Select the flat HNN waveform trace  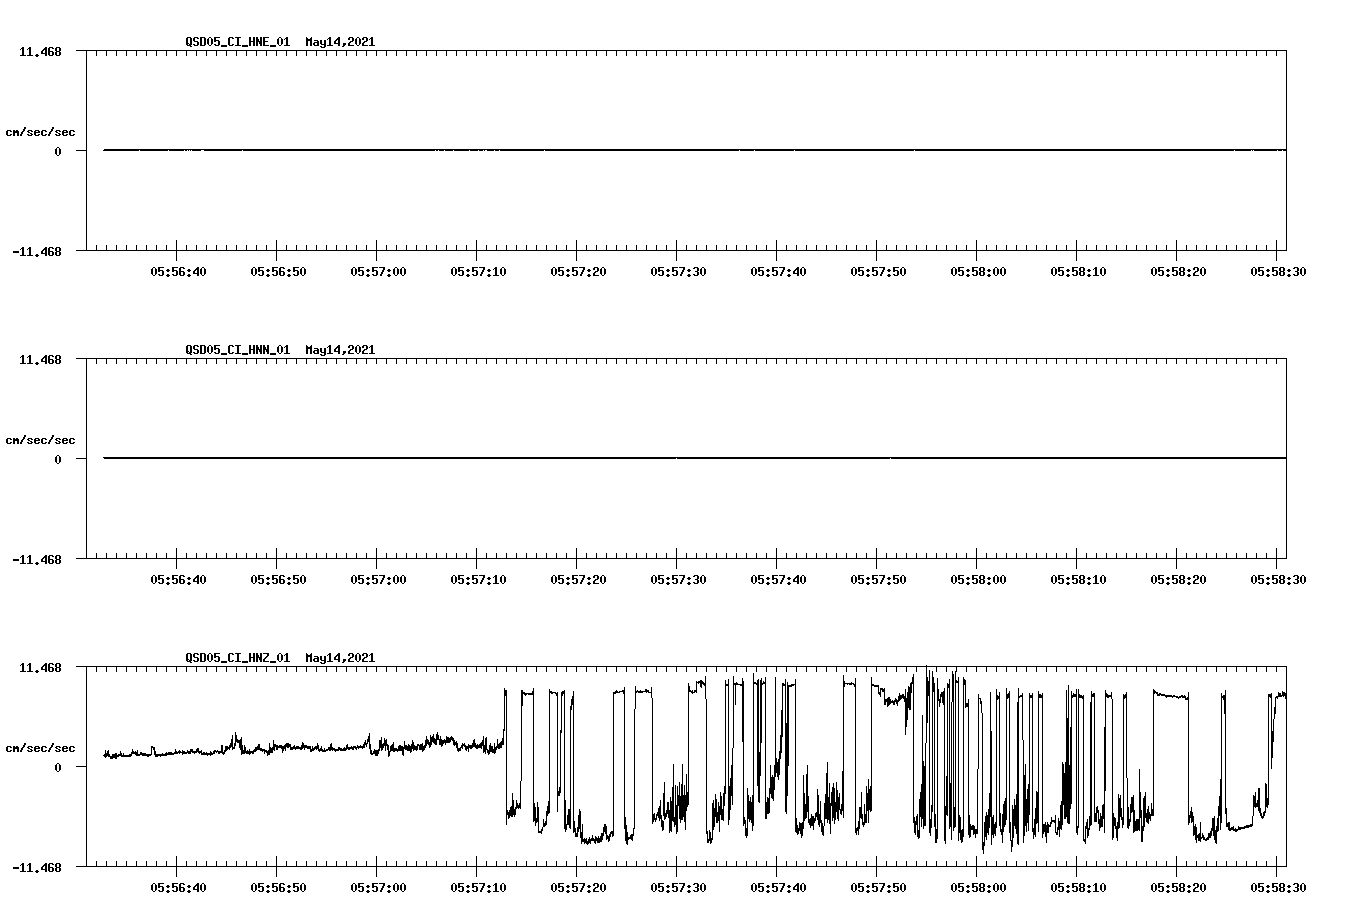tap(600, 459)
